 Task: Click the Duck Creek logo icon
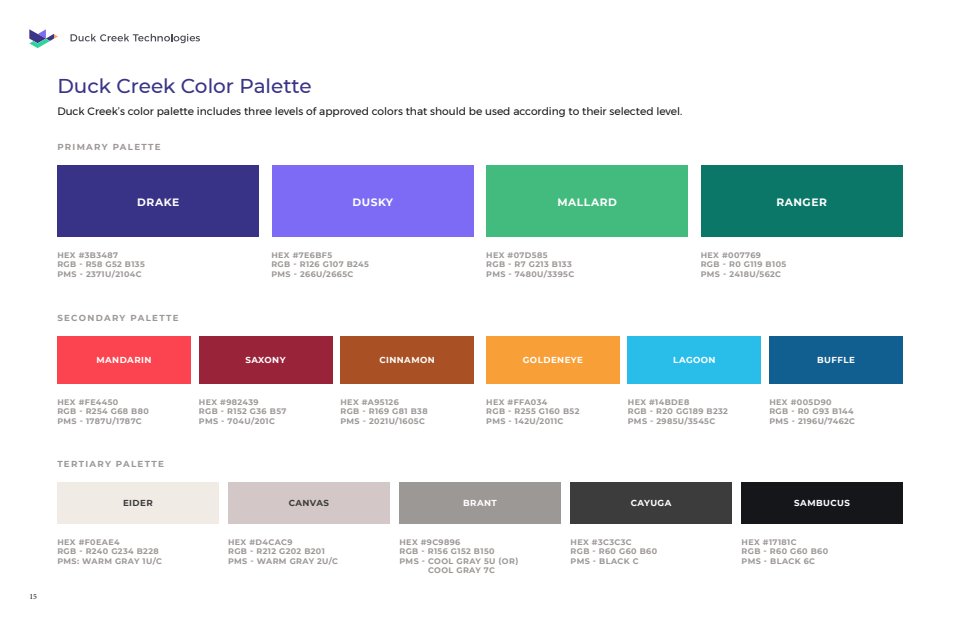(x=43, y=38)
